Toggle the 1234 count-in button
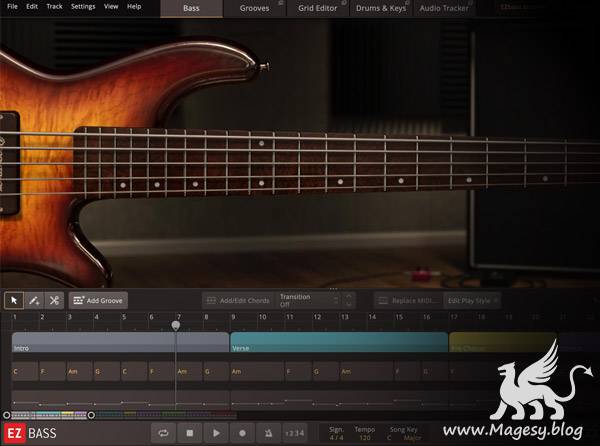The image size is (600, 446). pos(295,433)
